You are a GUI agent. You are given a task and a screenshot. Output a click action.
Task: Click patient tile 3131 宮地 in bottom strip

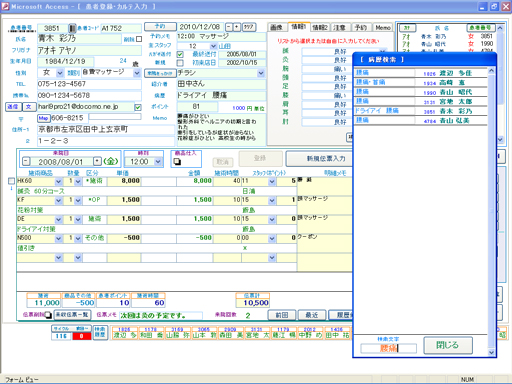pyautogui.click(x=257, y=333)
